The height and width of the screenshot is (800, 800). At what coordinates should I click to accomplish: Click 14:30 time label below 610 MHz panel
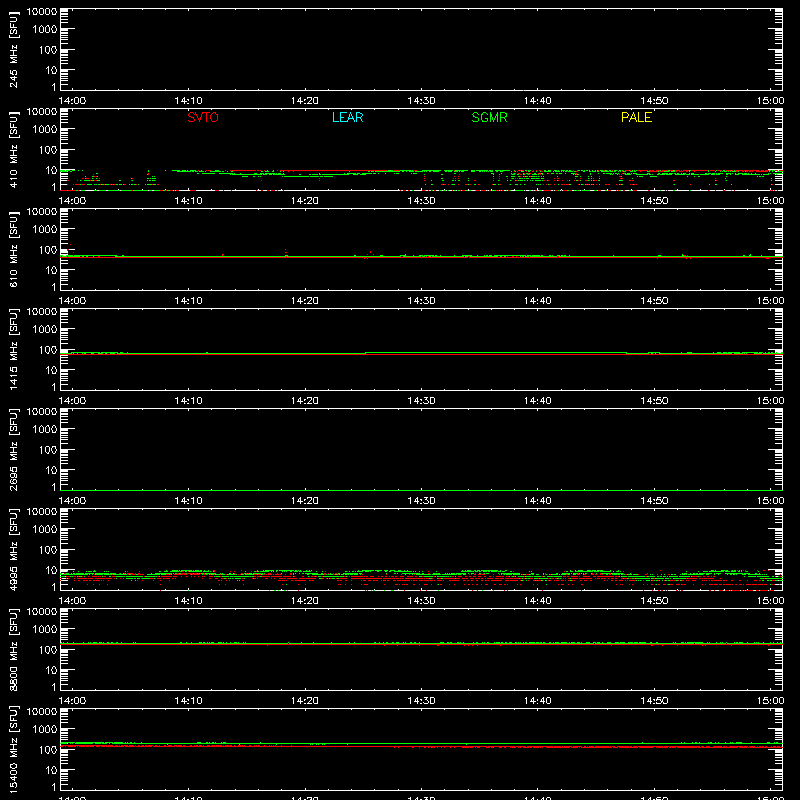(421, 301)
